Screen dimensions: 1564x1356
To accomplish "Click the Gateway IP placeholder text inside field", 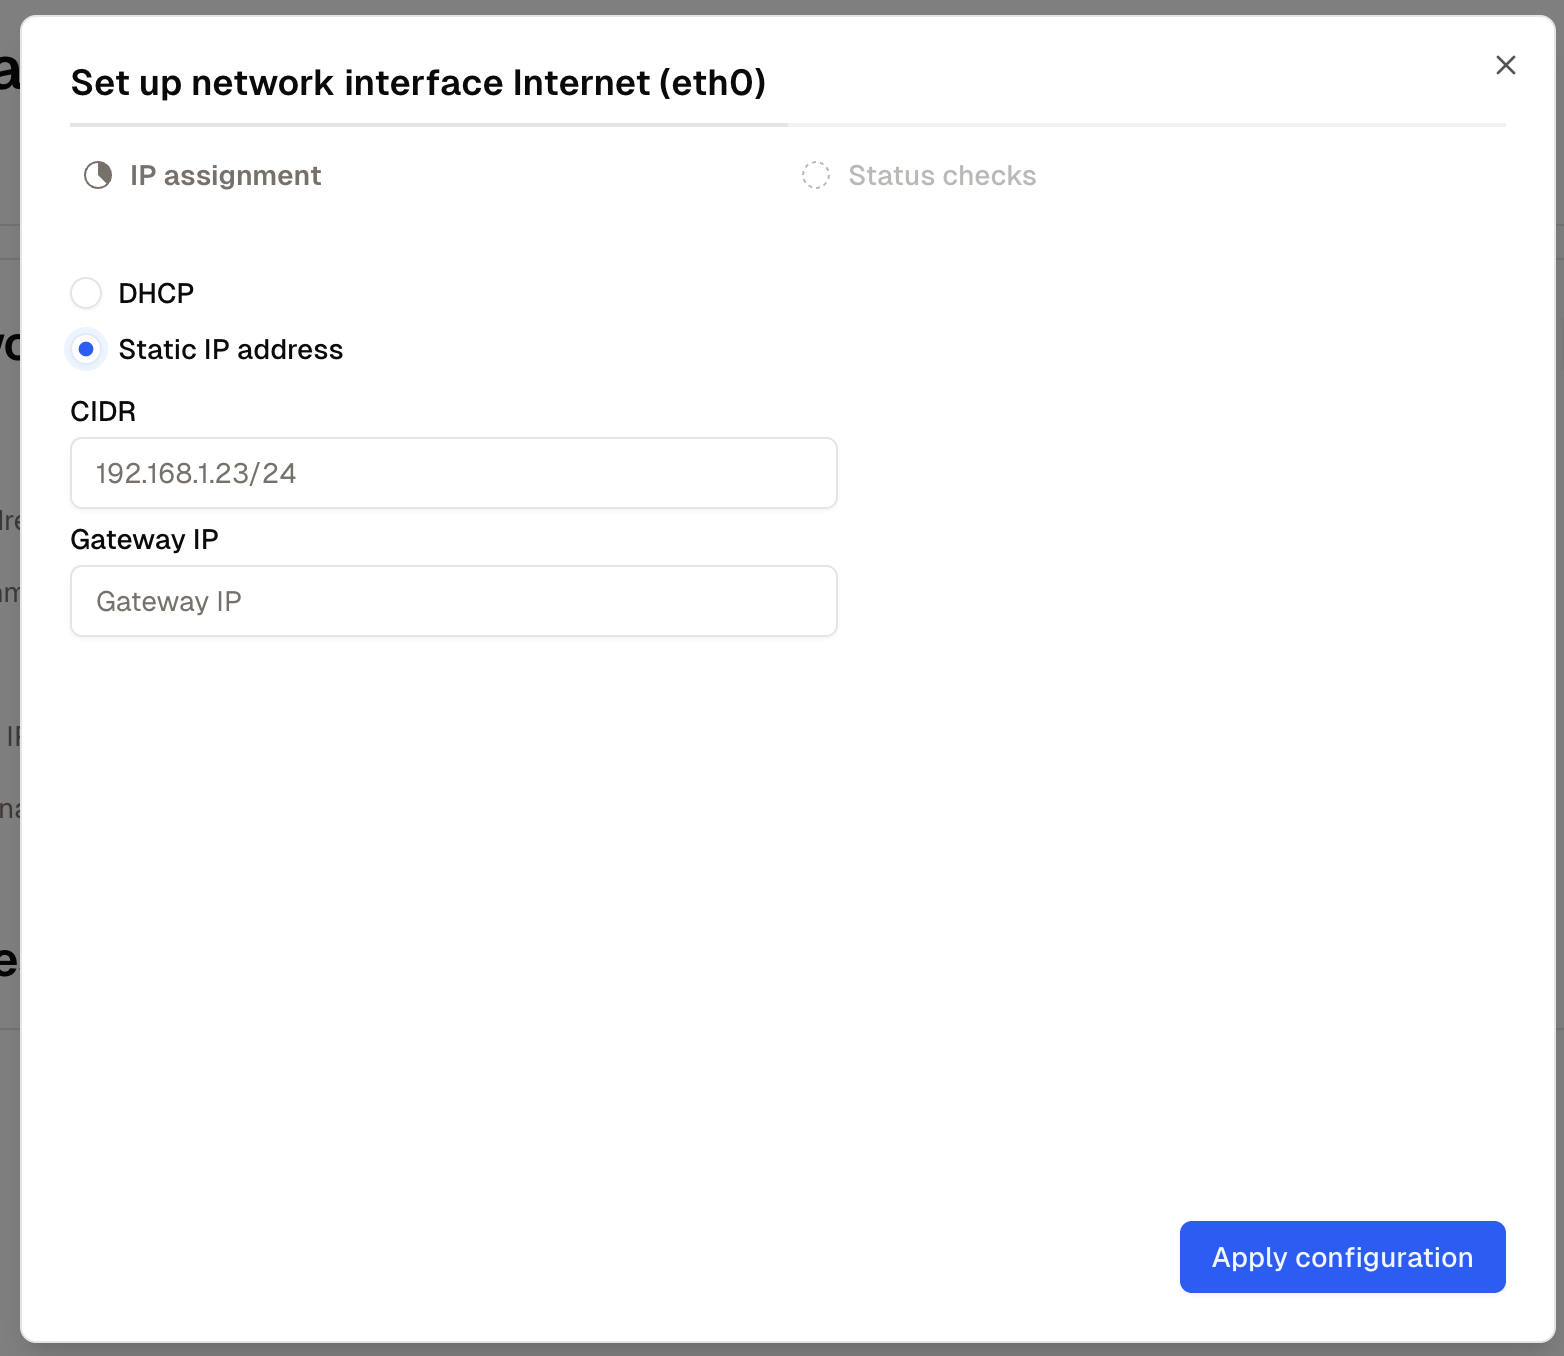I will point(169,601).
